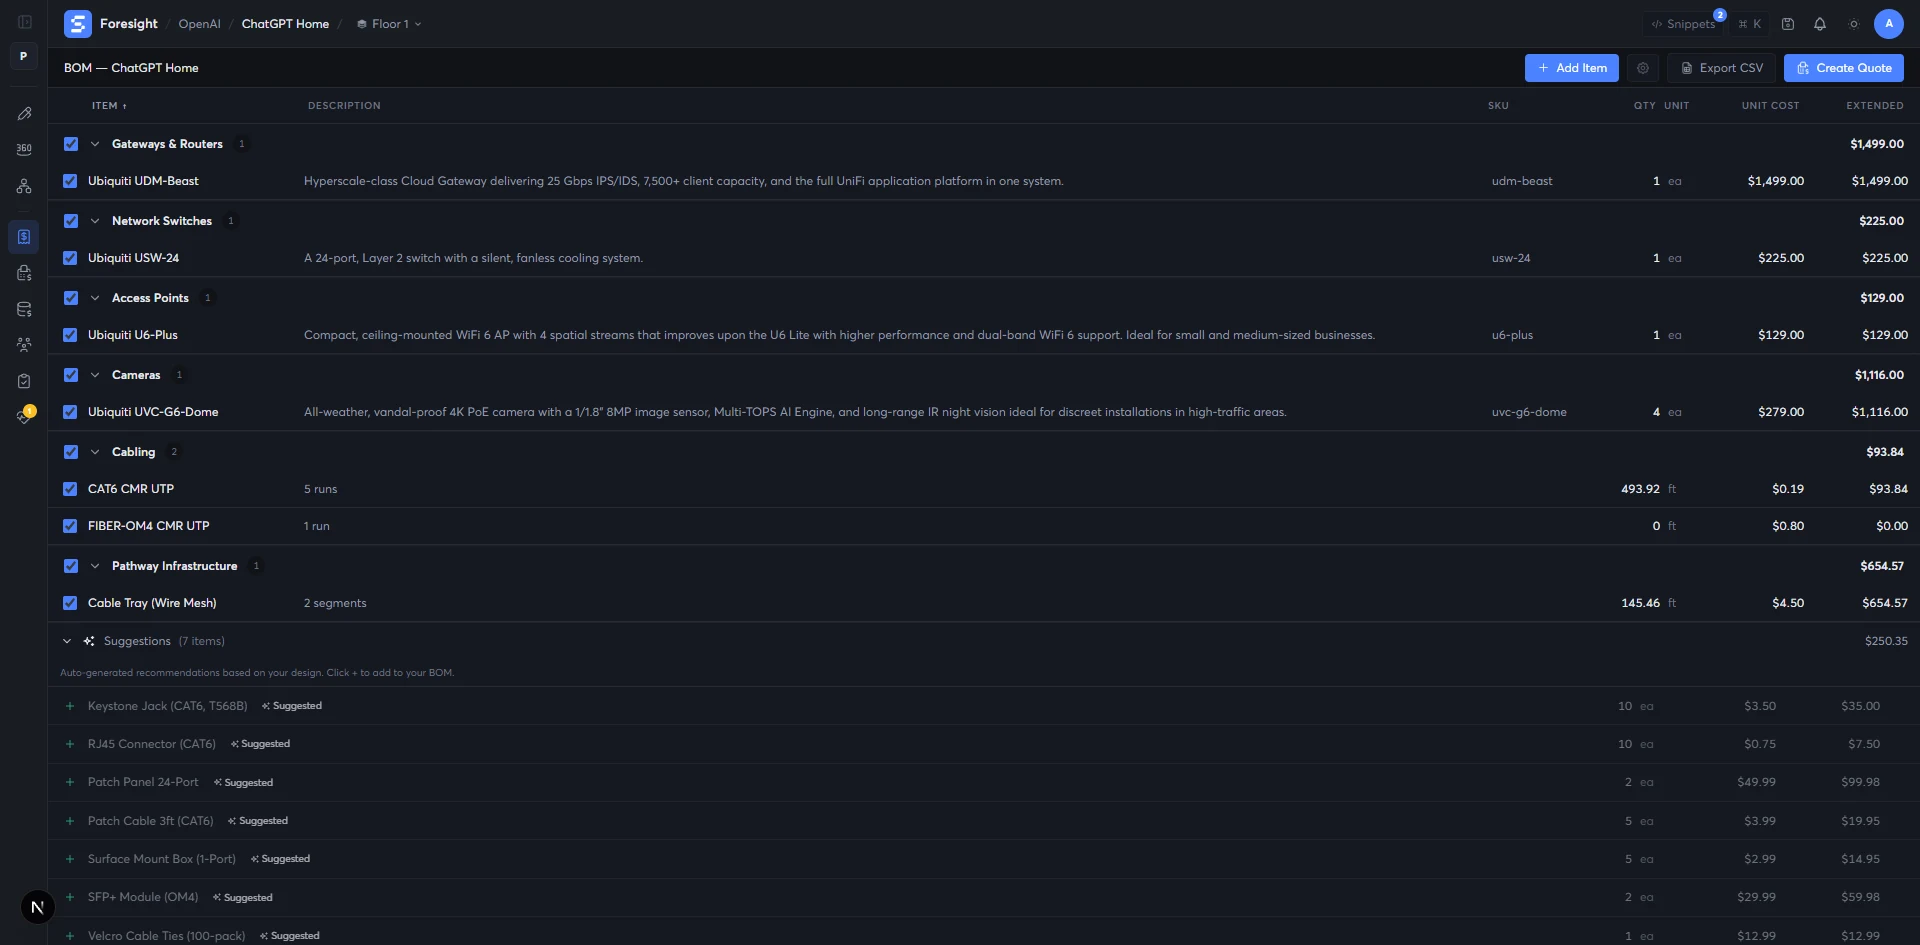Add suggested RJ45 Connector with plus icon
Image resolution: width=1920 pixels, height=945 pixels.
coord(70,744)
